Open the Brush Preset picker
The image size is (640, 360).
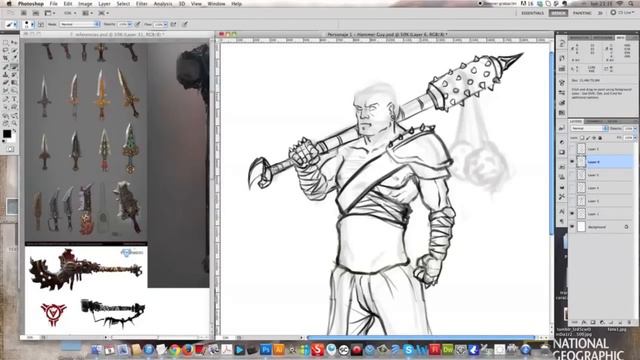point(28,24)
